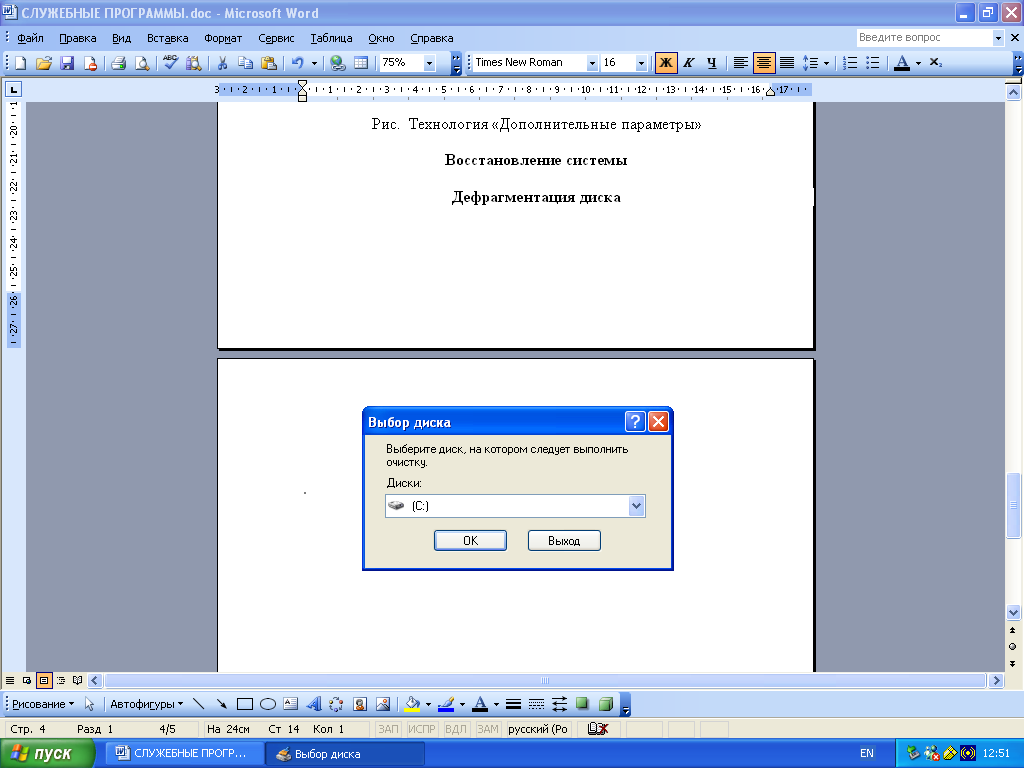This screenshot has width=1024, height=768.
Task: Apply numbered list formatting
Action: [x=850, y=63]
